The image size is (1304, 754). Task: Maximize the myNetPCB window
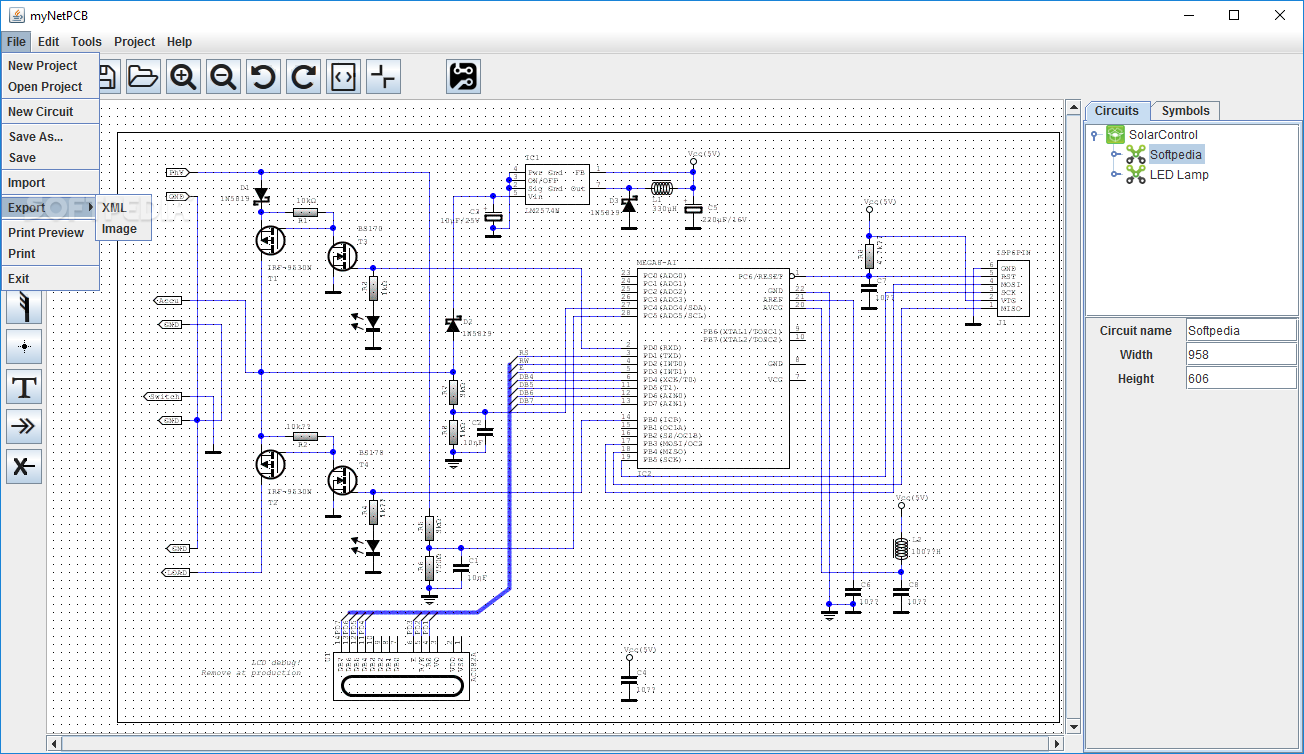tap(1234, 15)
